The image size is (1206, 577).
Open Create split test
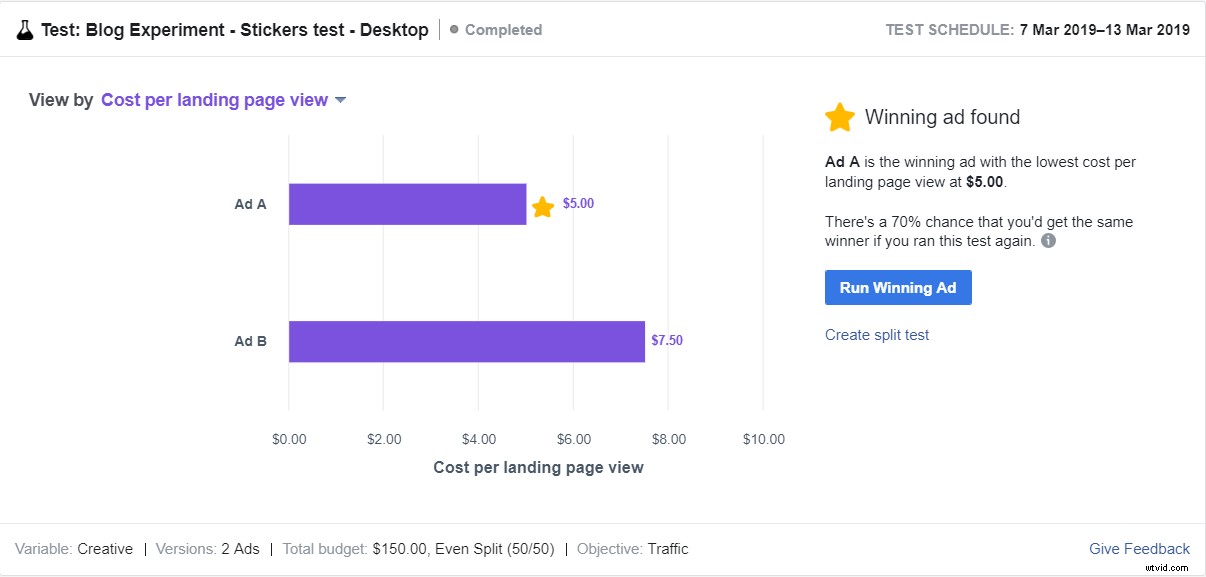click(x=877, y=335)
